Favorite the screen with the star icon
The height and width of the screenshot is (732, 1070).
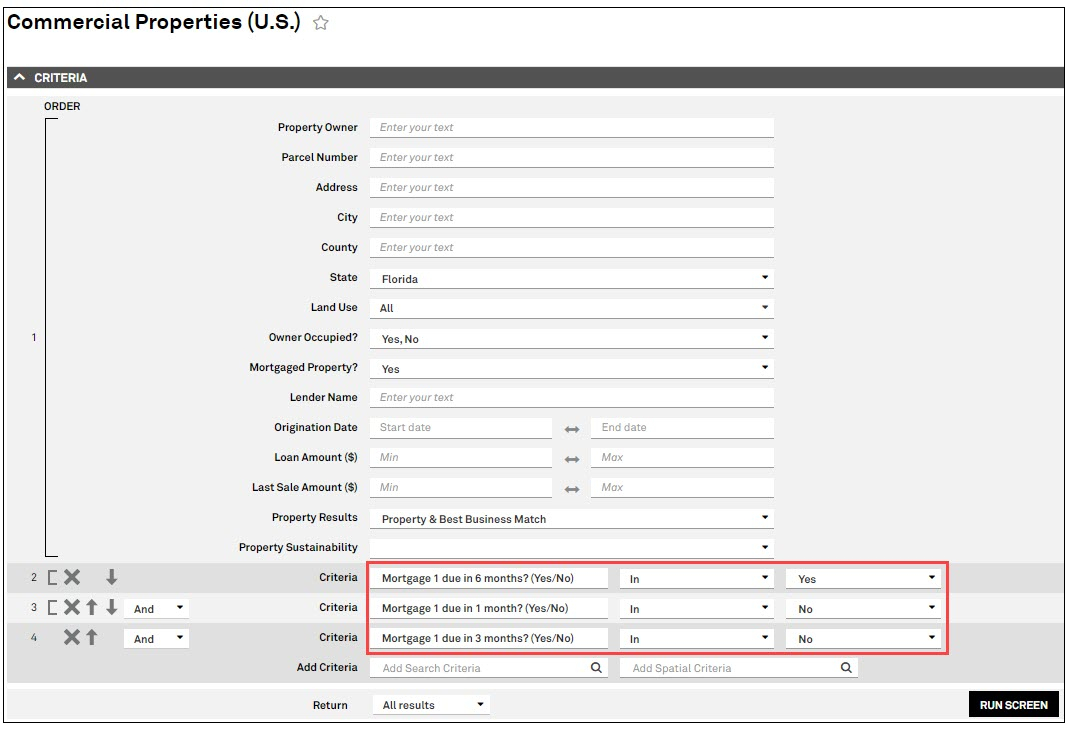pyautogui.click(x=321, y=23)
